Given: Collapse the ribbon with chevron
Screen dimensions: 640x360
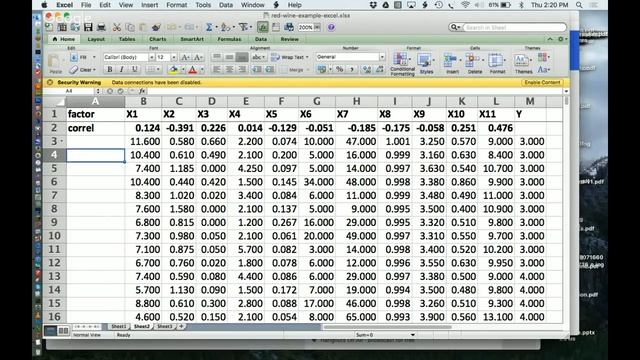Looking at the screenshot, I should click(x=550, y=39).
